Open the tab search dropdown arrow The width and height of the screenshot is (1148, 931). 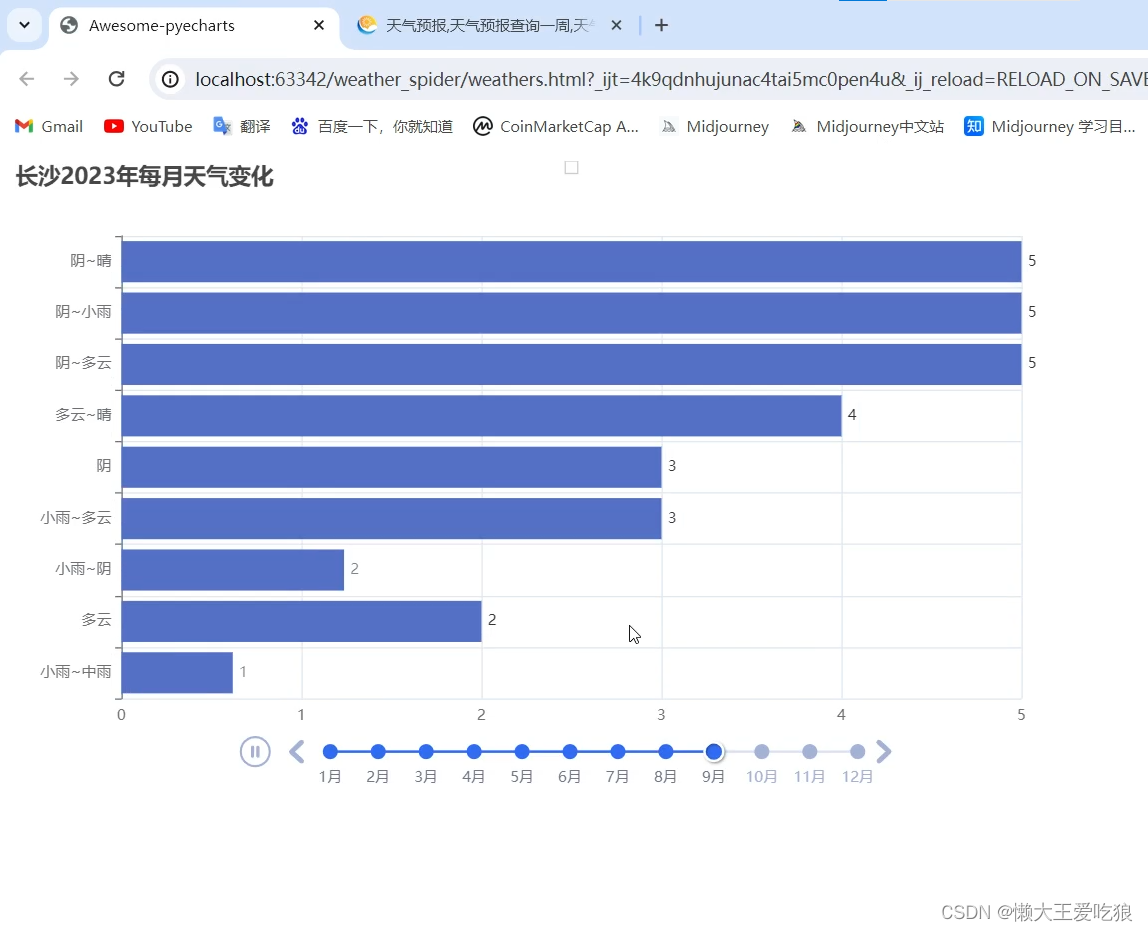point(24,25)
